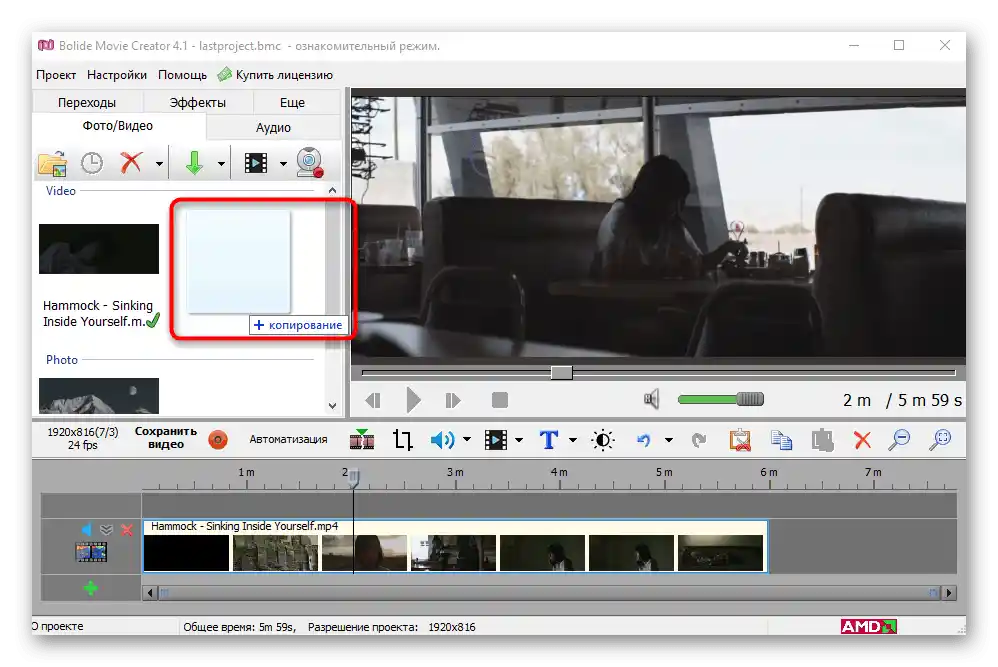Click timeline scrollbar left arrow

pyautogui.click(x=150, y=593)
